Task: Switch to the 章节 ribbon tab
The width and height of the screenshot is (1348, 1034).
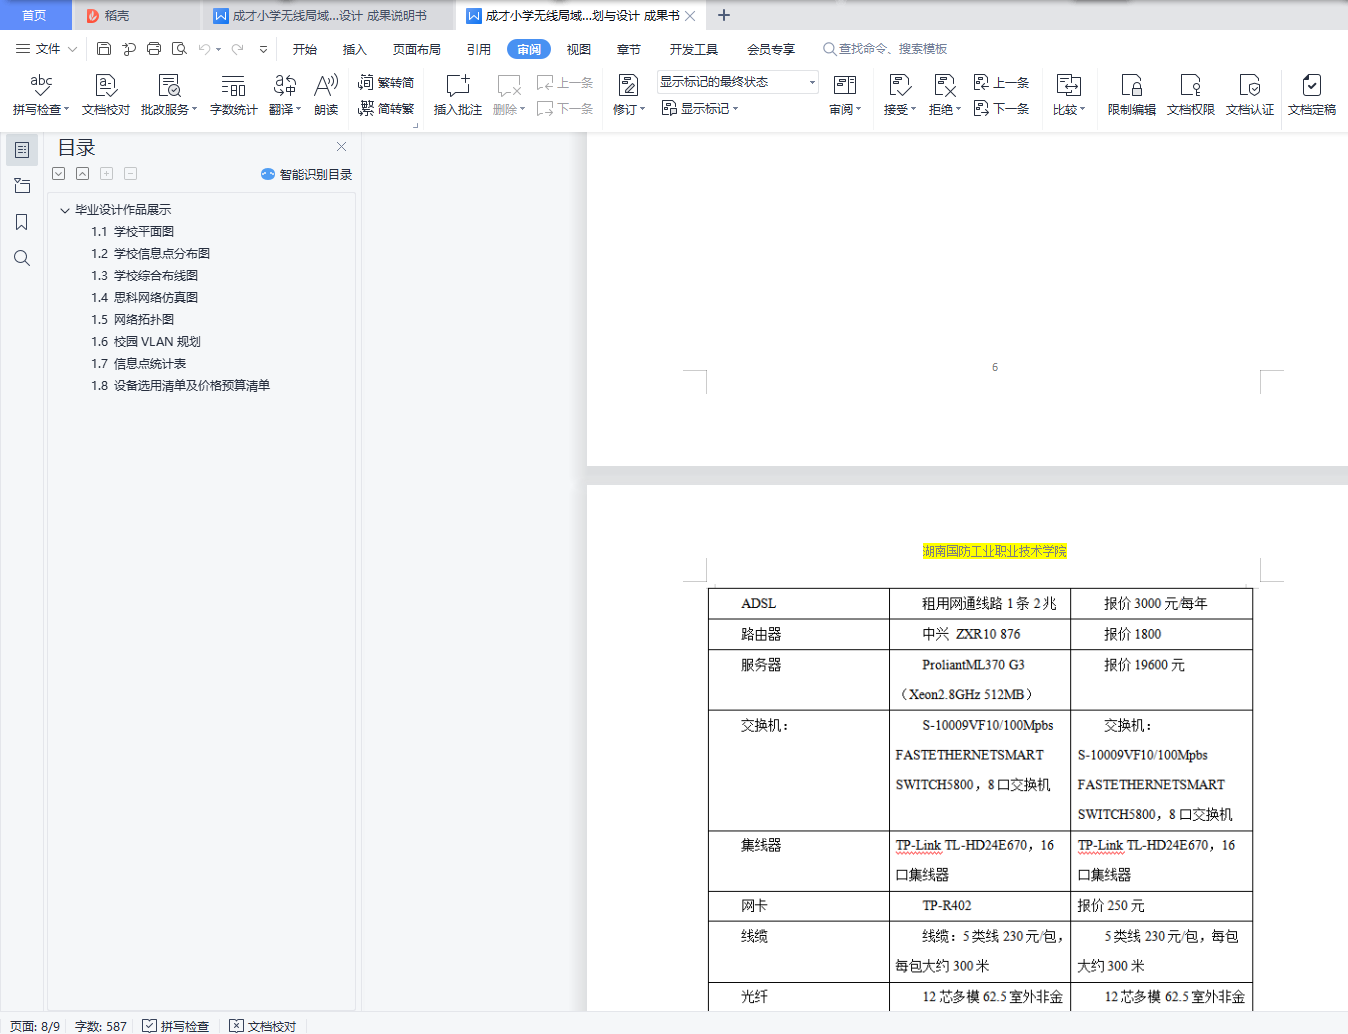Action: click(x=629, y=49)
